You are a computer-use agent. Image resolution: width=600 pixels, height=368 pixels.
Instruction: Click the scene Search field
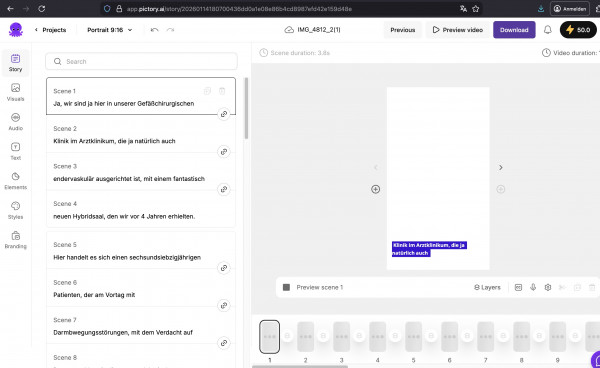point(141,61)
